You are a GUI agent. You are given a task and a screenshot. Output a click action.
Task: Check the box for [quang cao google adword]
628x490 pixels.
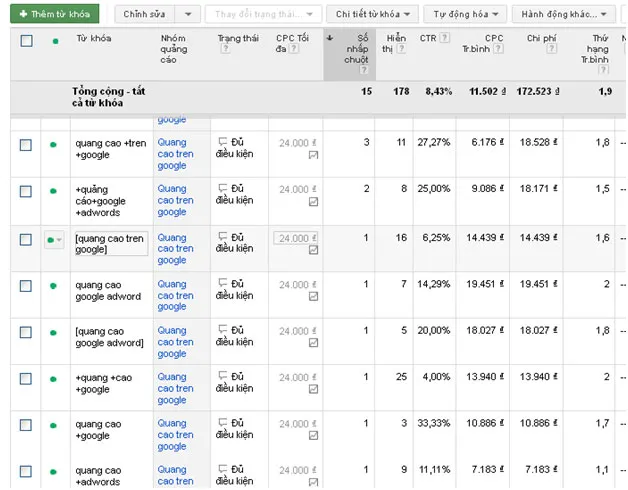(26, 332)
